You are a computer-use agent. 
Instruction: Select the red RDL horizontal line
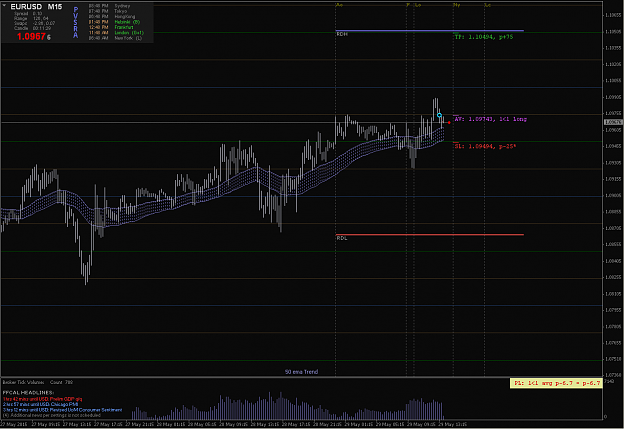coord(430,234)
